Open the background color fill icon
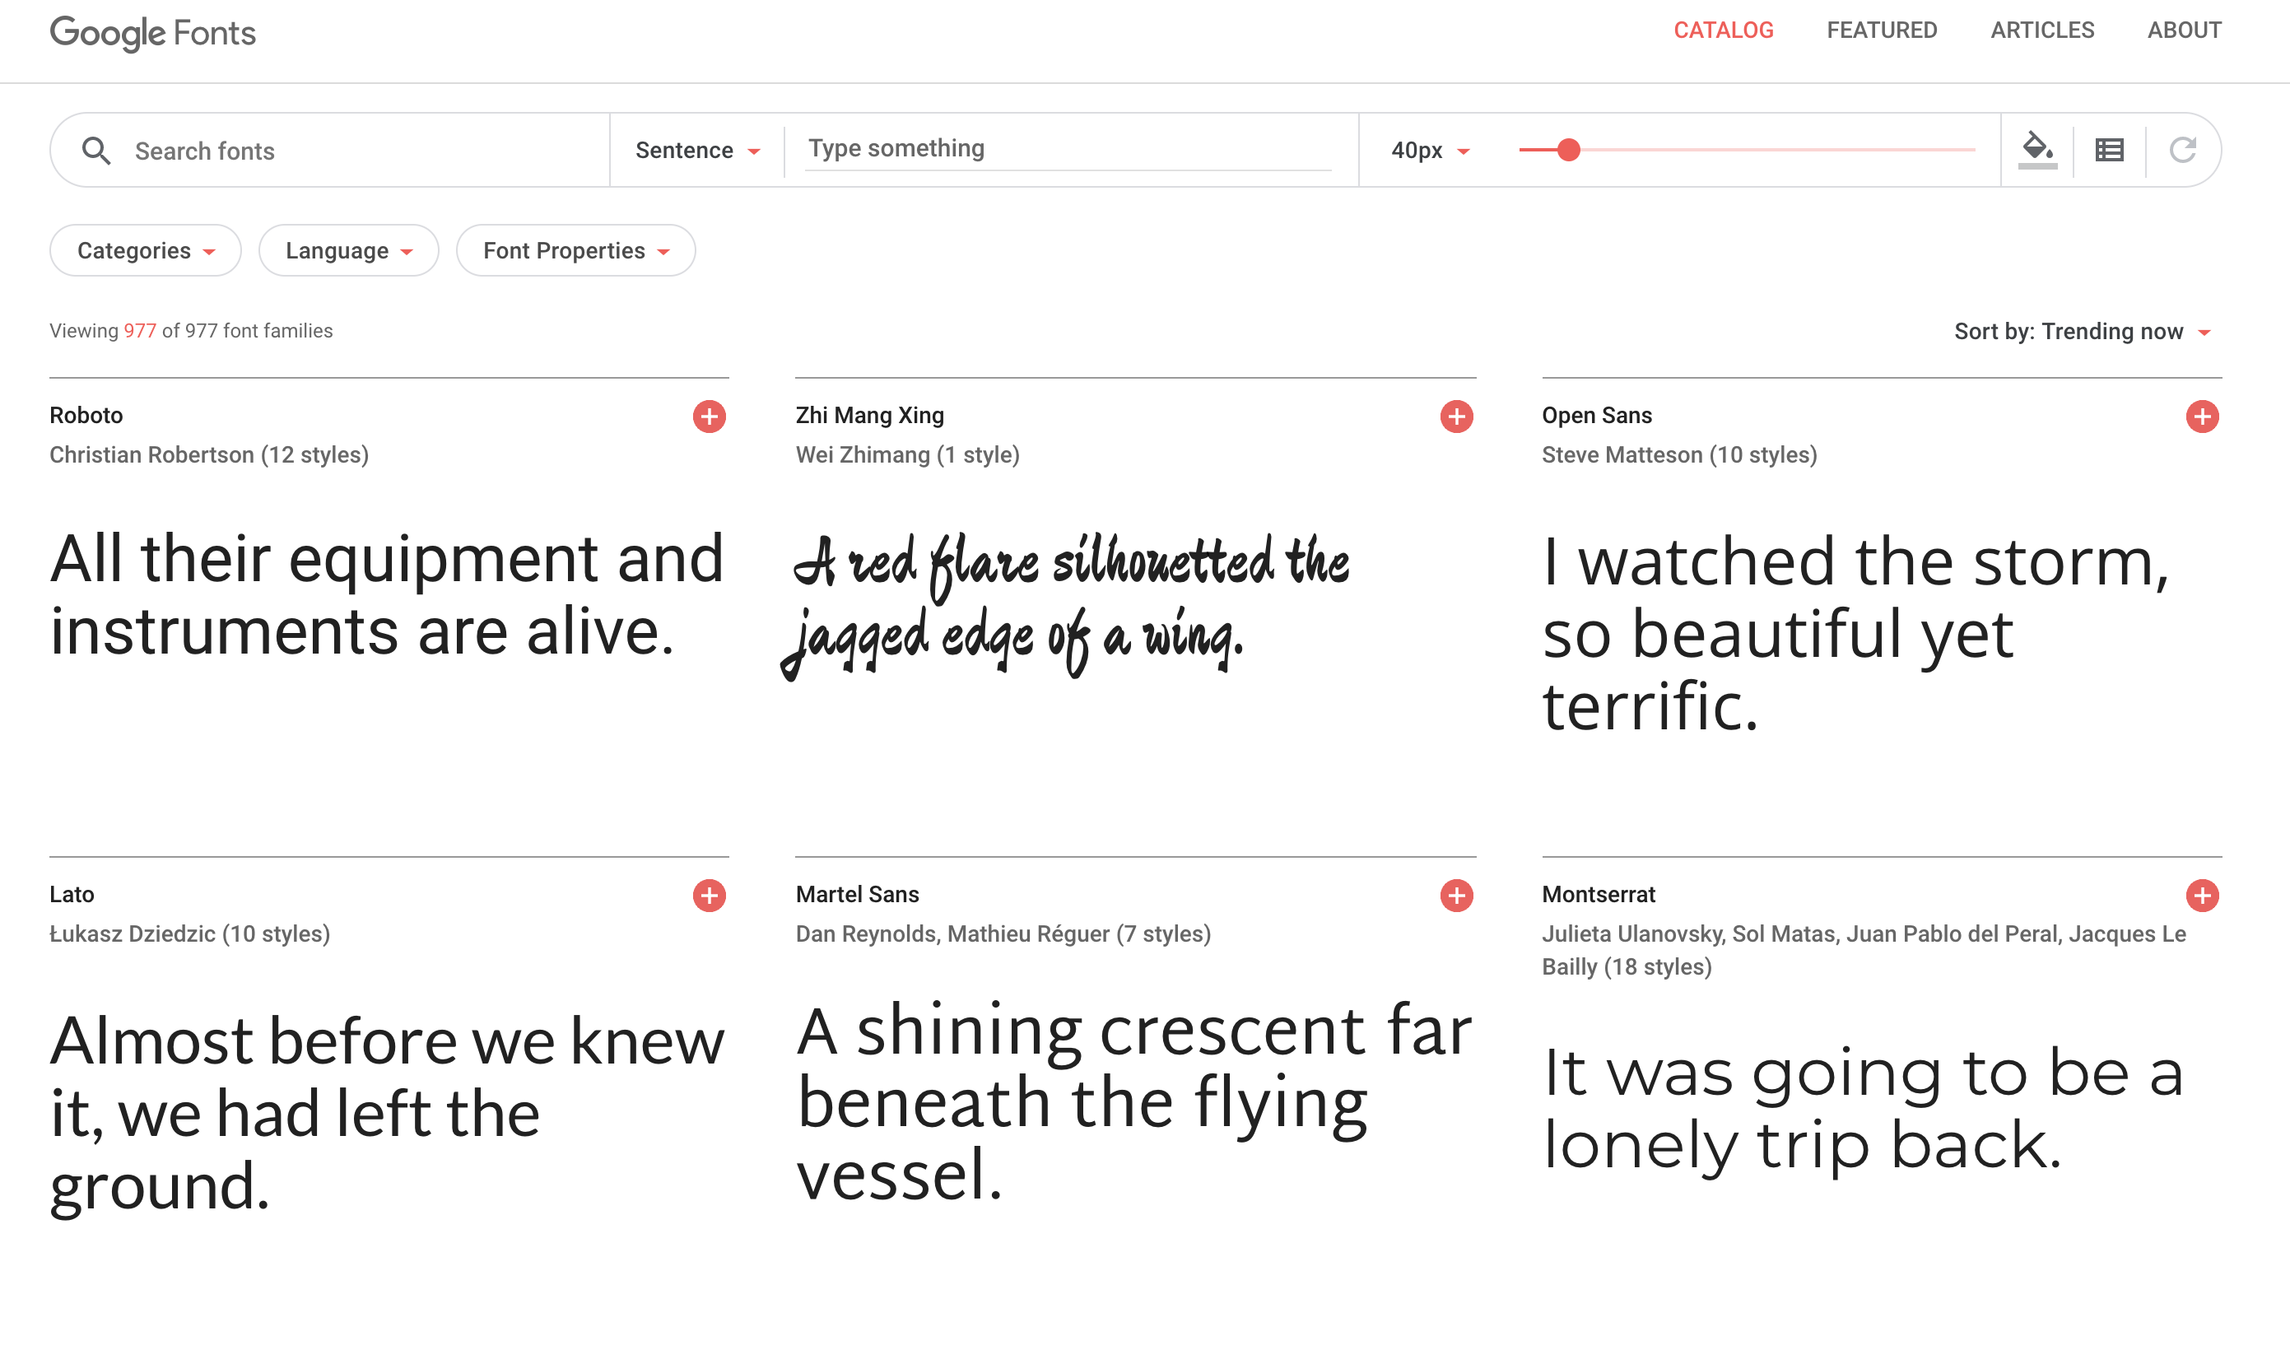Screen dimensions: 2290x1350 click(2037, 150)
